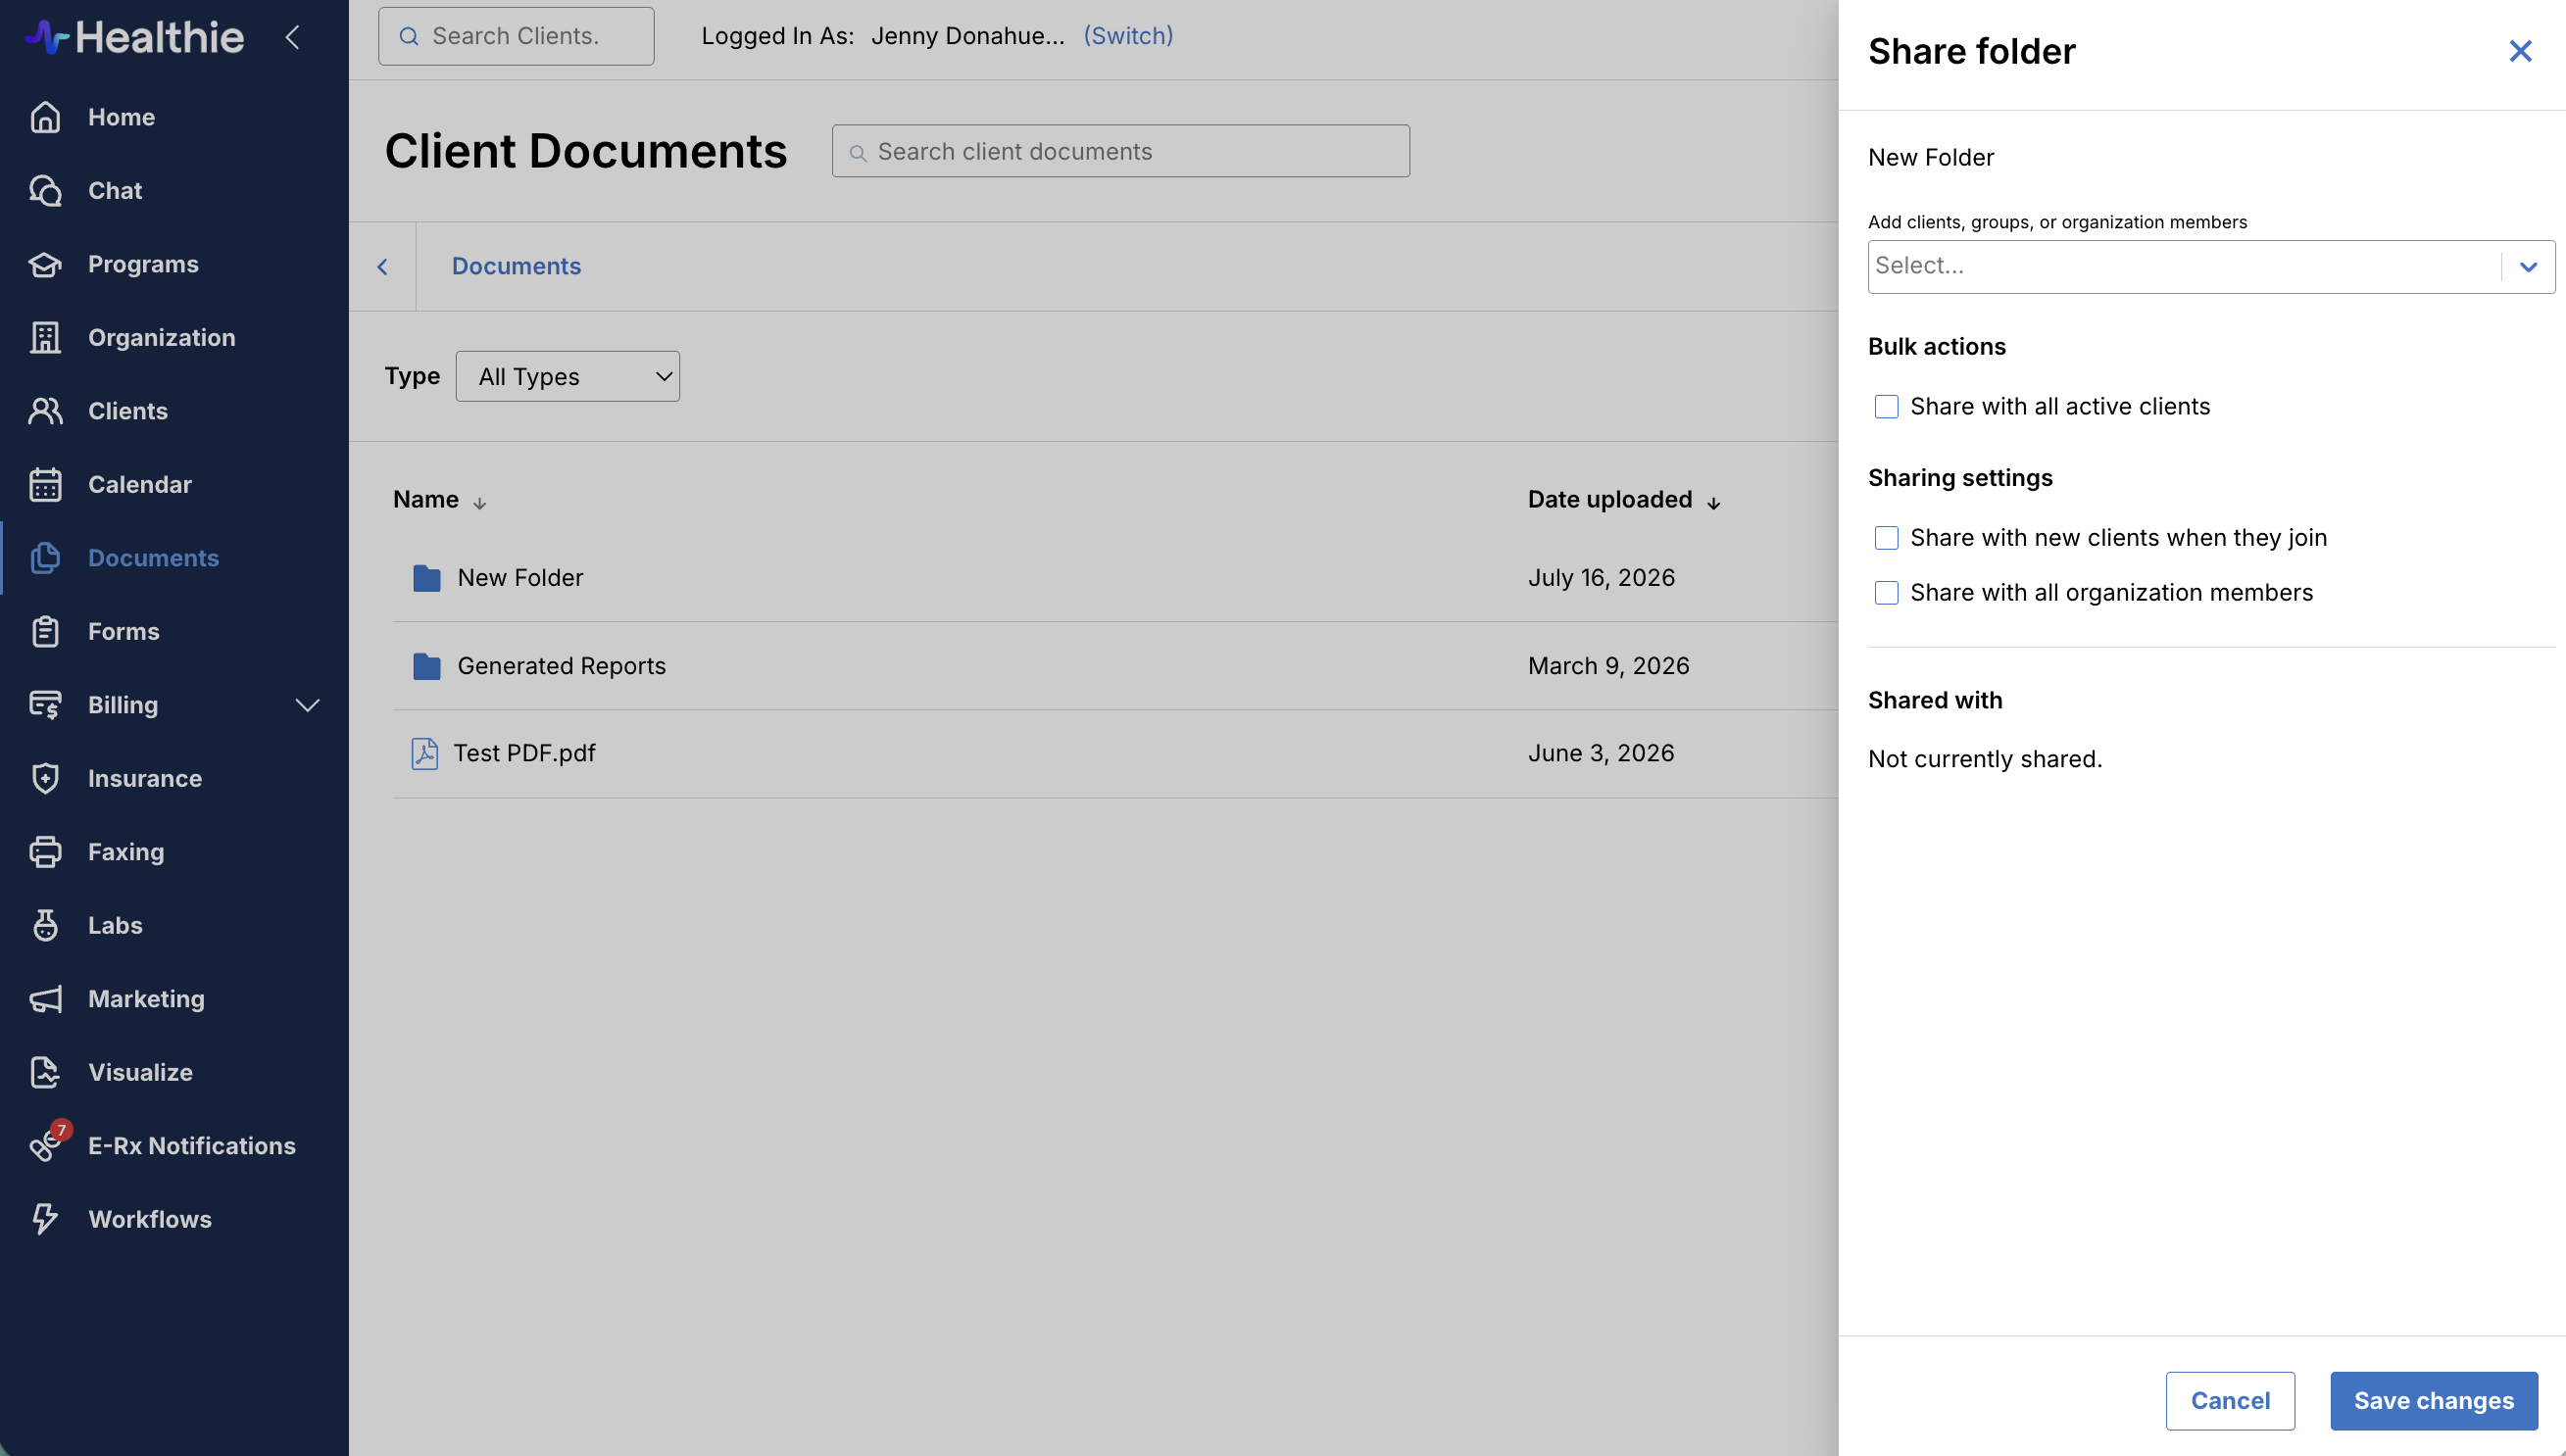Image resolution: width=2566 pixels, height=1456 pixels.
Task: Open E-Rx Notifications pill icon
Action: click(x=45, y=1146)
